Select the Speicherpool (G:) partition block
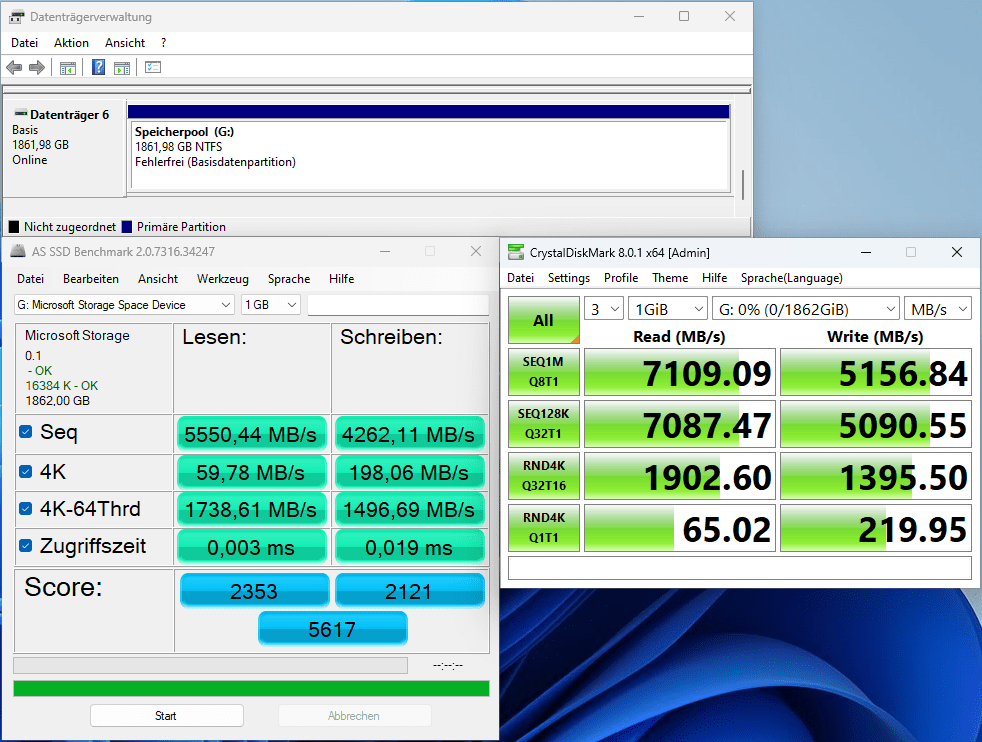Image resolution: width=982 pixels, height=742 pixels. pyautogui.click(x=429, y=154)
